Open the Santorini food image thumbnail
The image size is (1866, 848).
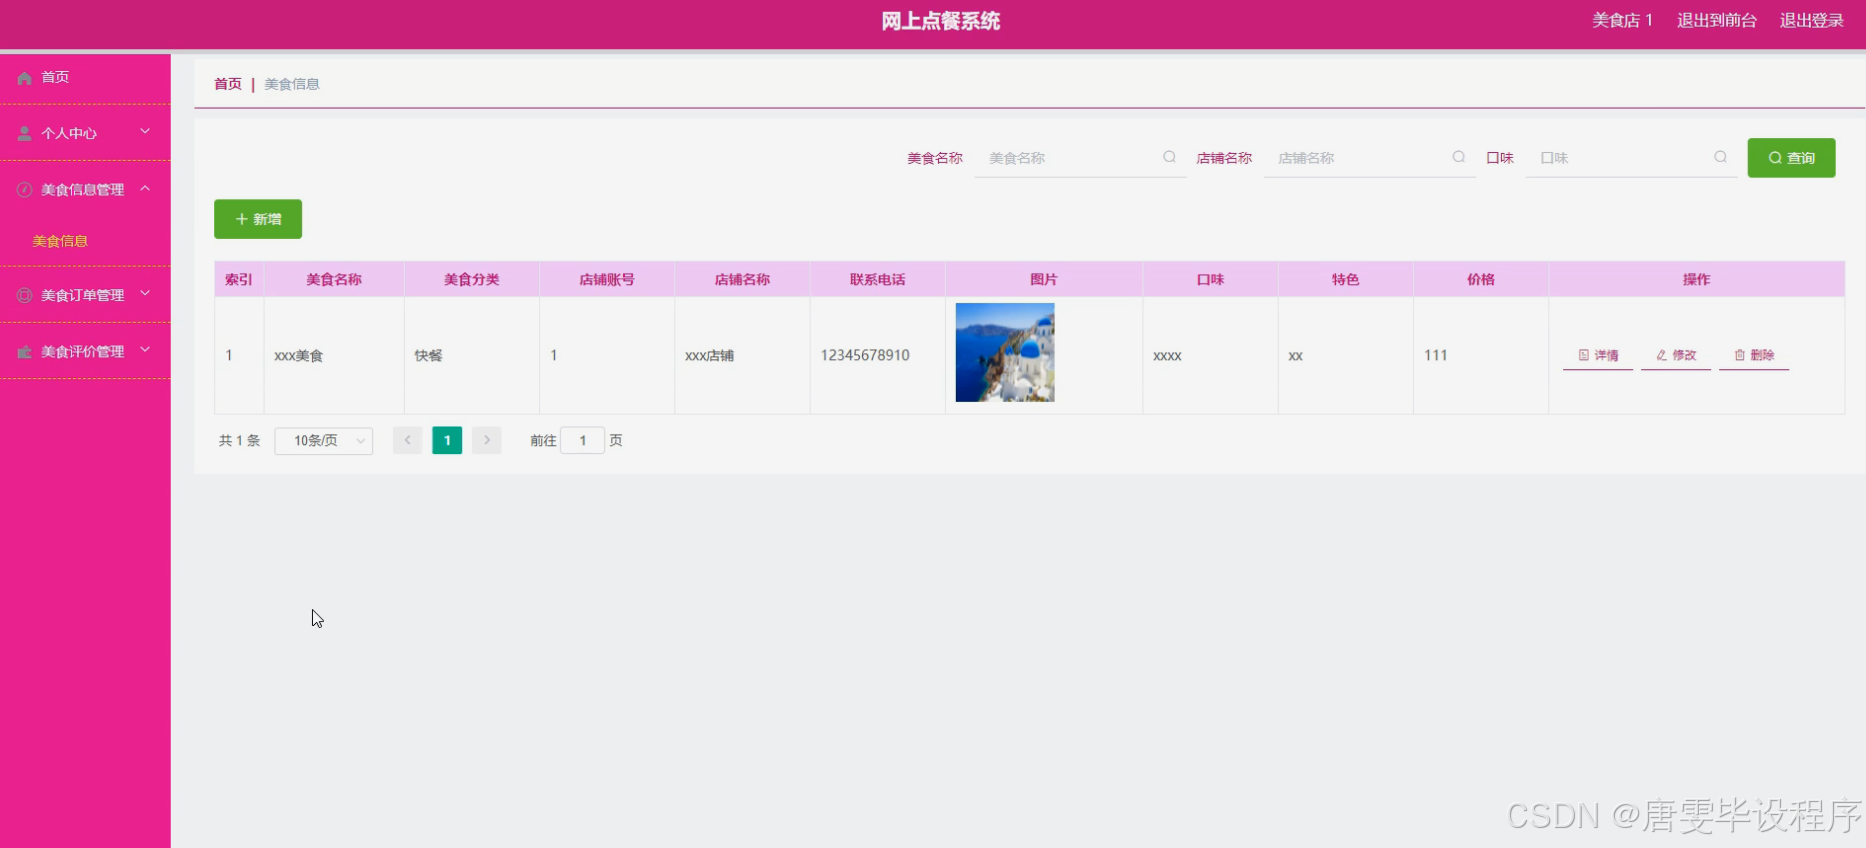1005,353
